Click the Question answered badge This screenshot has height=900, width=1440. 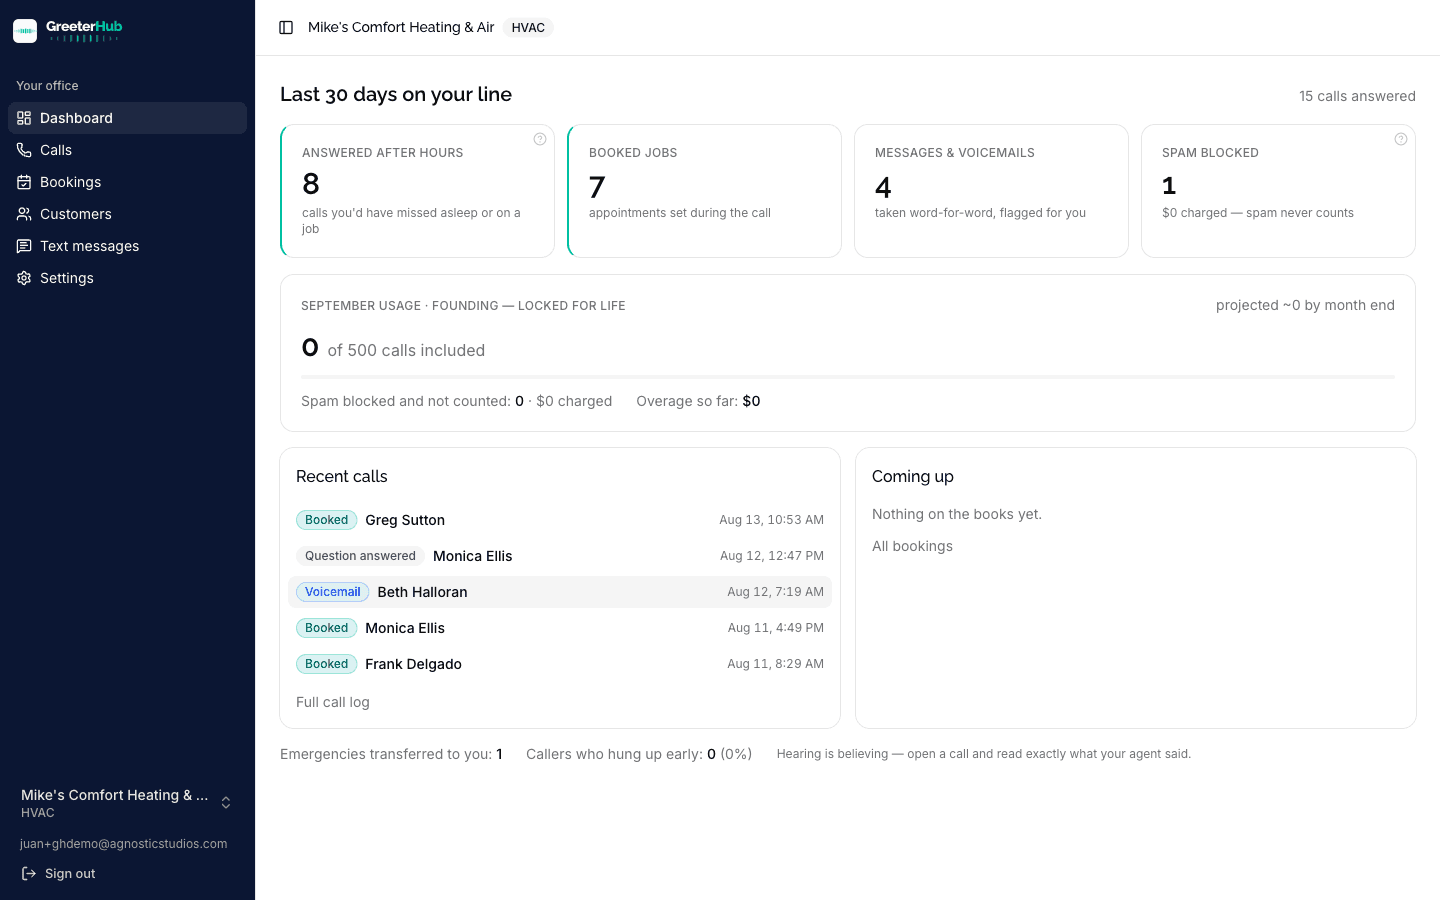(x=360, y=556)
